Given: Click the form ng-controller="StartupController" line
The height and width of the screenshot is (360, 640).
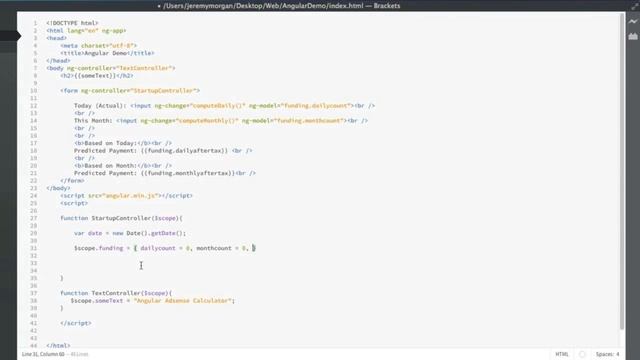Looking at the screenshot, I should (130, 91).
